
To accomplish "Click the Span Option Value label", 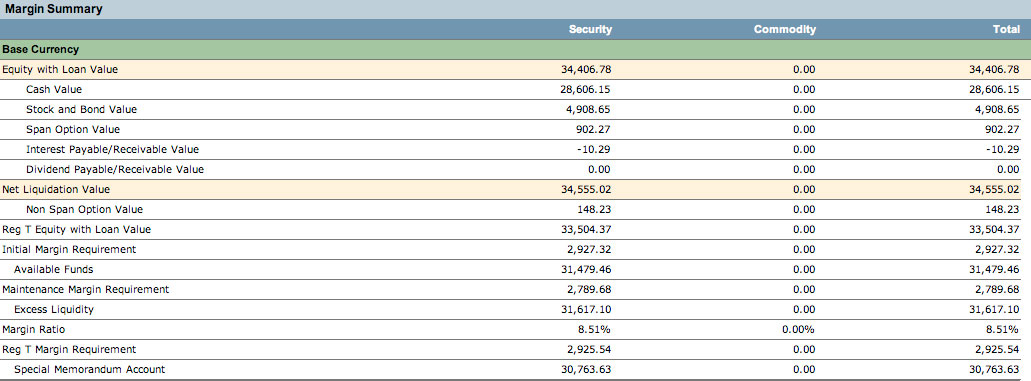I will 73,130.
